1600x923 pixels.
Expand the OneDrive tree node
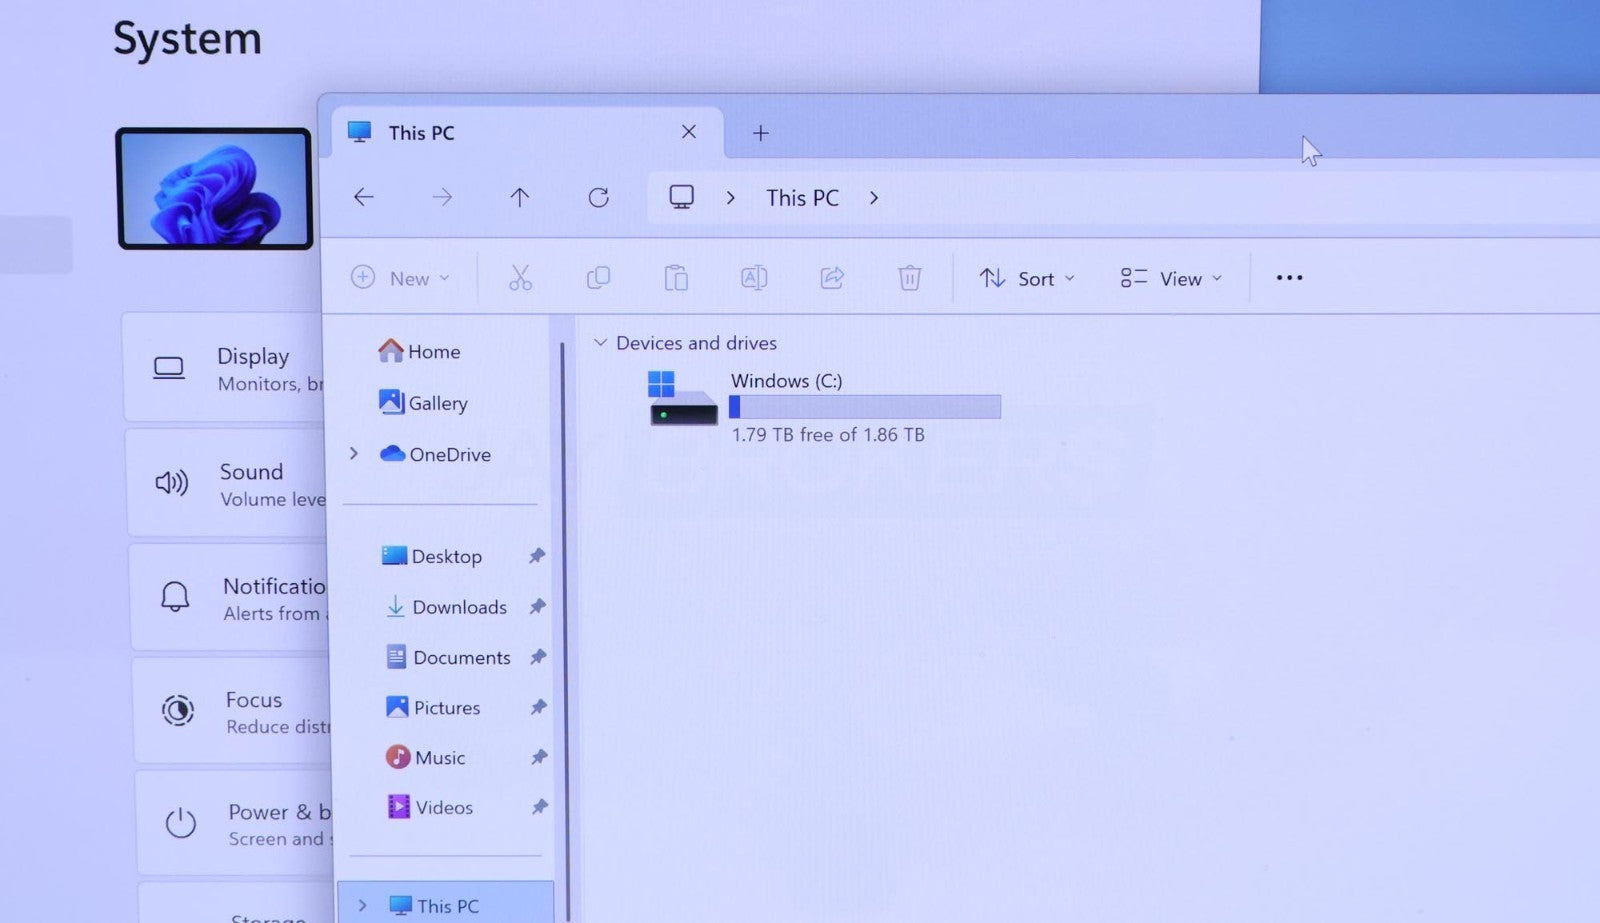pyautogui.click(x=354, y=454)
